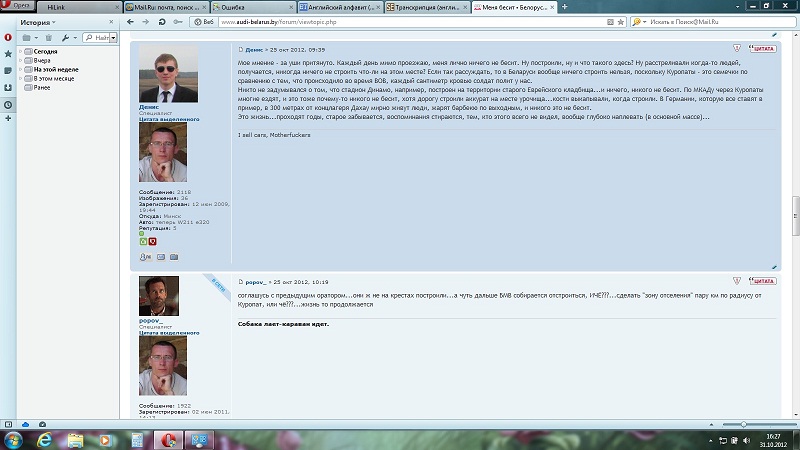Open the История panel title dropdown
Viewport: 800px width, 450px height.
(x=38, y=22)
